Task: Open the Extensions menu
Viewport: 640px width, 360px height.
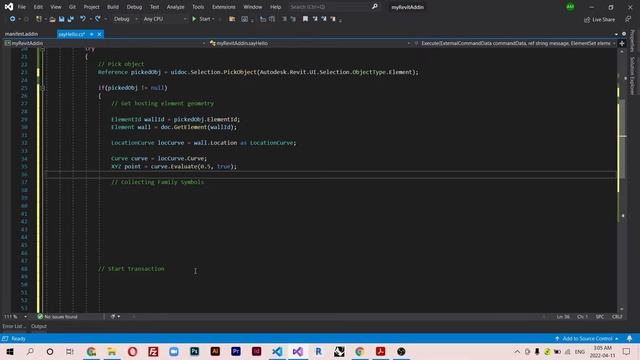Action: pyautogui.click(x=224, y=7)
